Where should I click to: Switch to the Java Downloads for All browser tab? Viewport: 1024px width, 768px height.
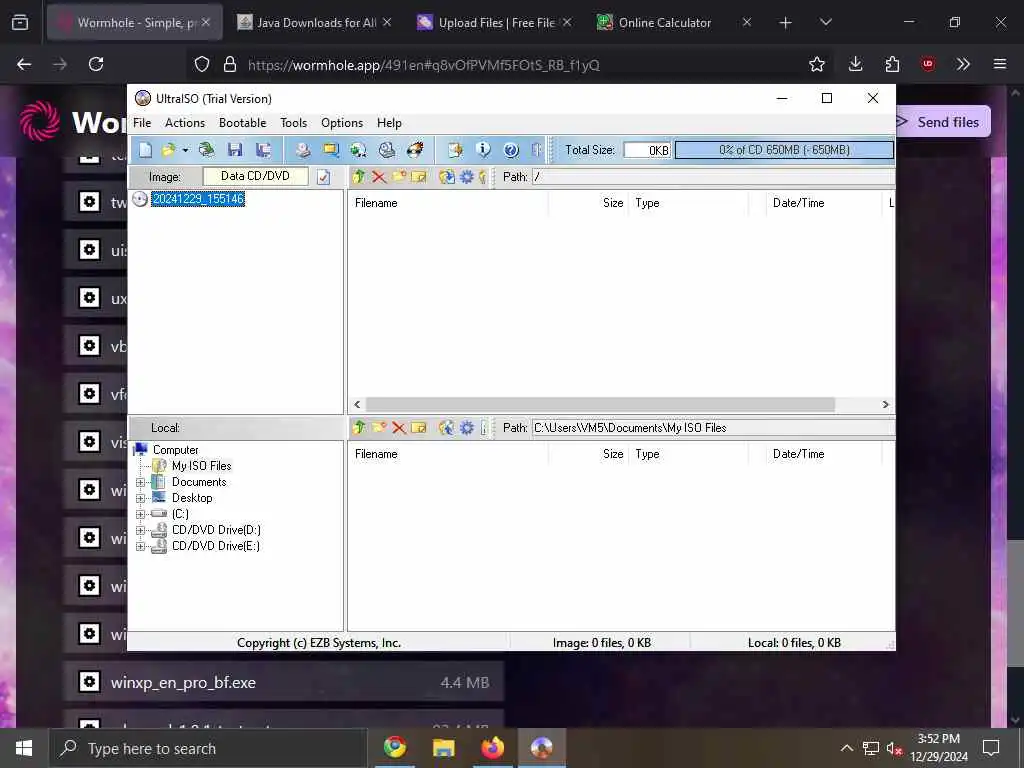315,22
